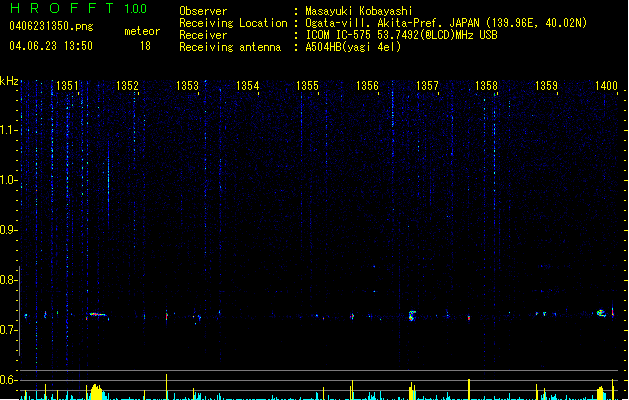
Task: Click the 1356 time marker
Action: coord(367,86)
